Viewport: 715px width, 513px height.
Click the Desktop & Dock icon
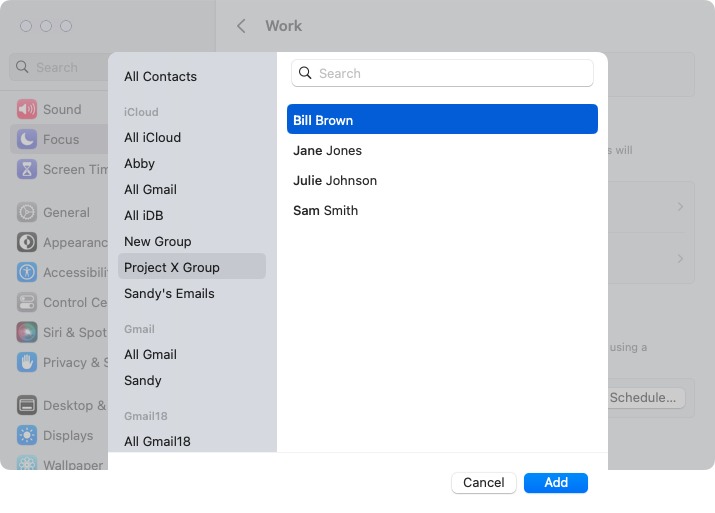27,405
